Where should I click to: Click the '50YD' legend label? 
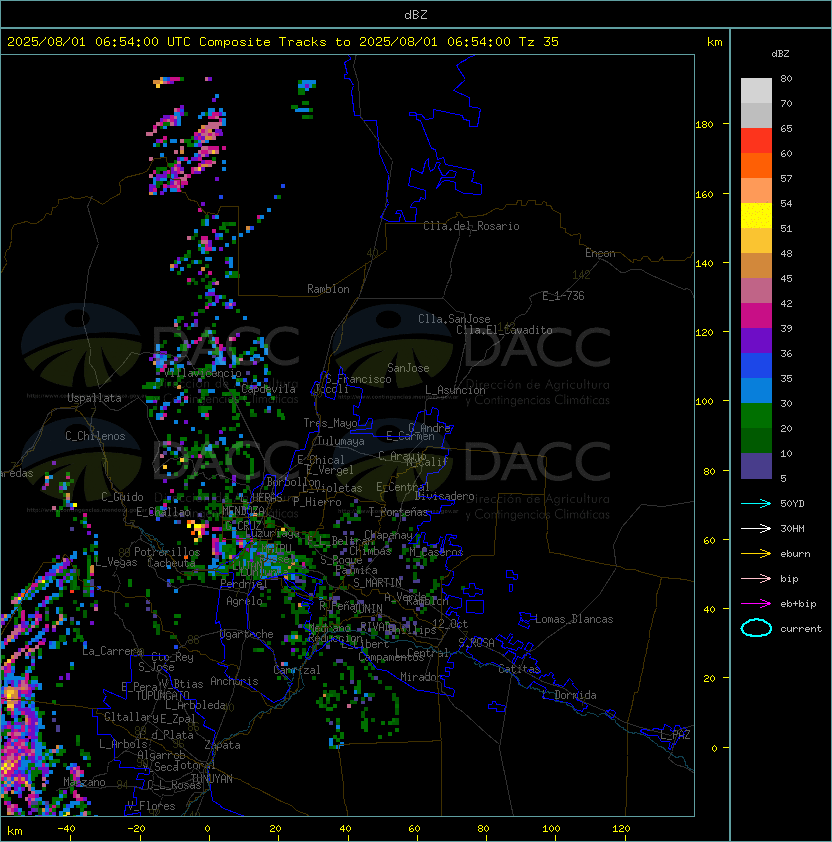(x=792, y=504)
